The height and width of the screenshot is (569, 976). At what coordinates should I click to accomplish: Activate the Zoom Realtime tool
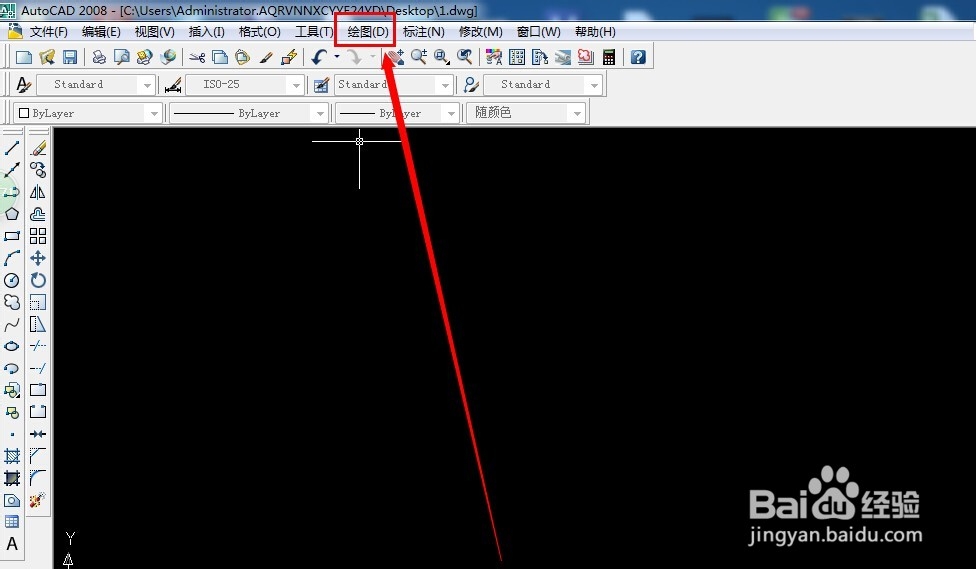(419, 57)
